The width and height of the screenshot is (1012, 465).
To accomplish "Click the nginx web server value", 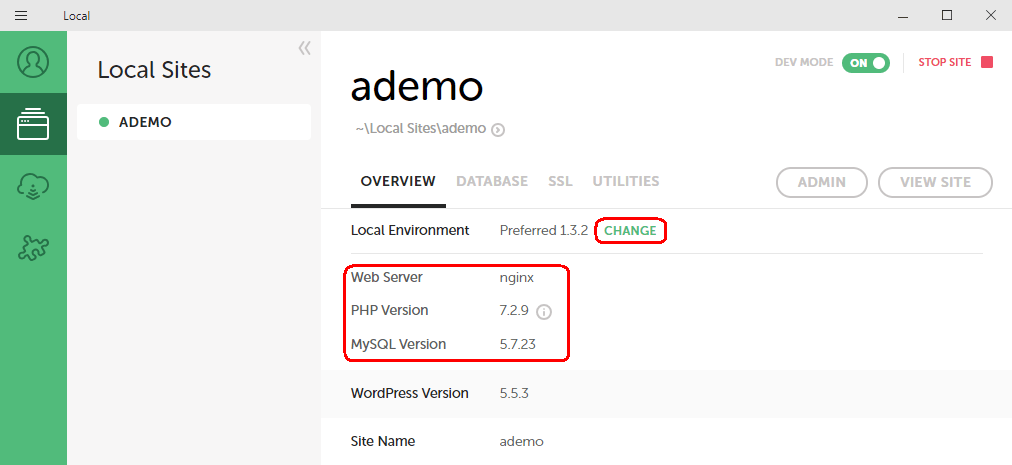I will 517,278.
